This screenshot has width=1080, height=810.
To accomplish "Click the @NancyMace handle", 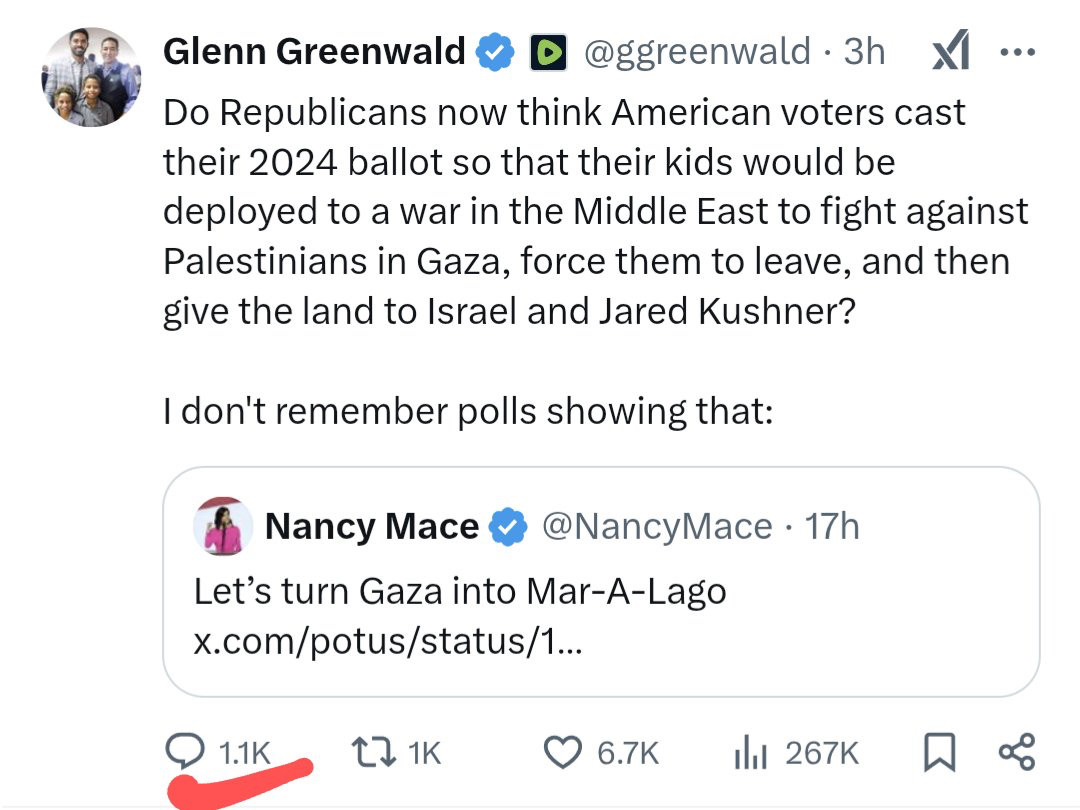I will tap(657, 527).
